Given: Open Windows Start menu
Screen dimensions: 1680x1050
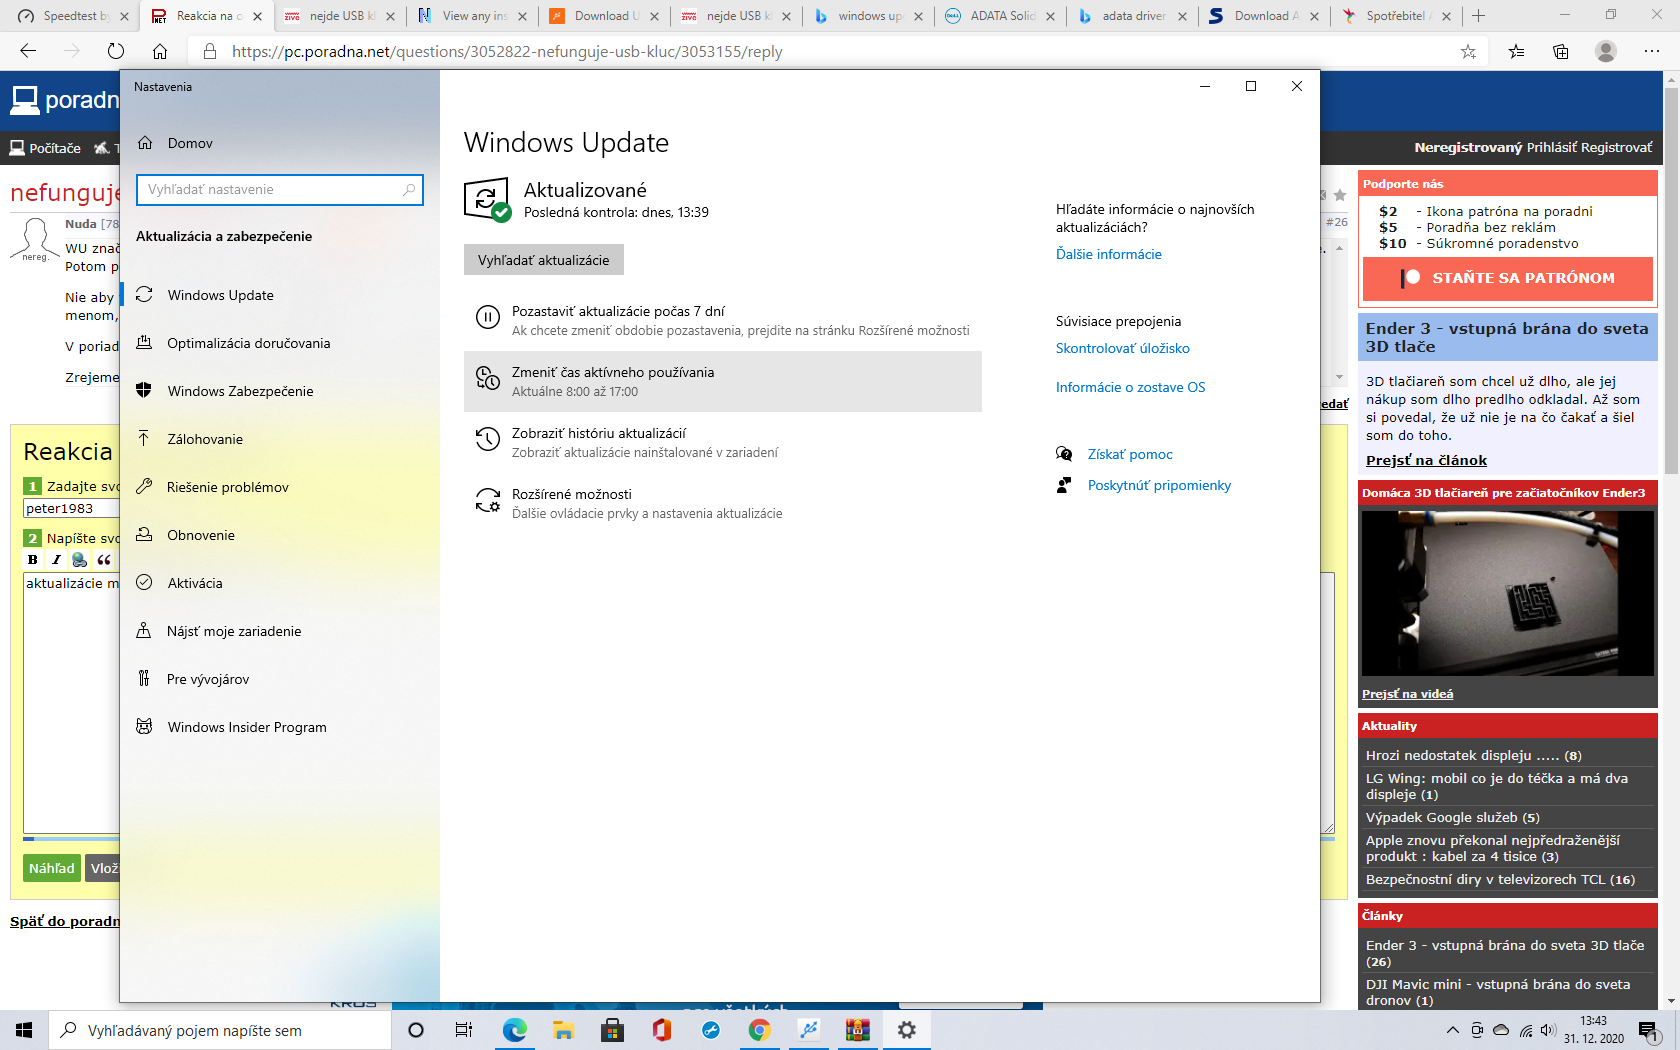Looking at the screenshot, I should click(x=24, y=1030).
